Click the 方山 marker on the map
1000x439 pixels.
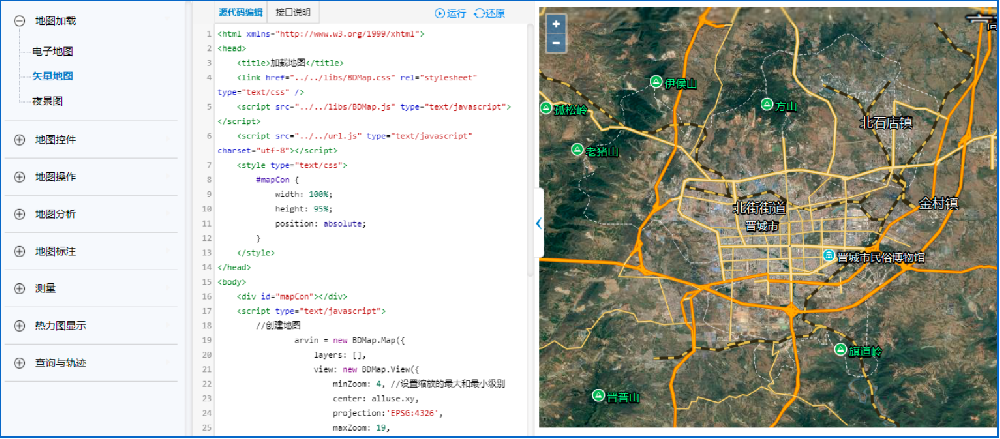(x=767, y=105)
